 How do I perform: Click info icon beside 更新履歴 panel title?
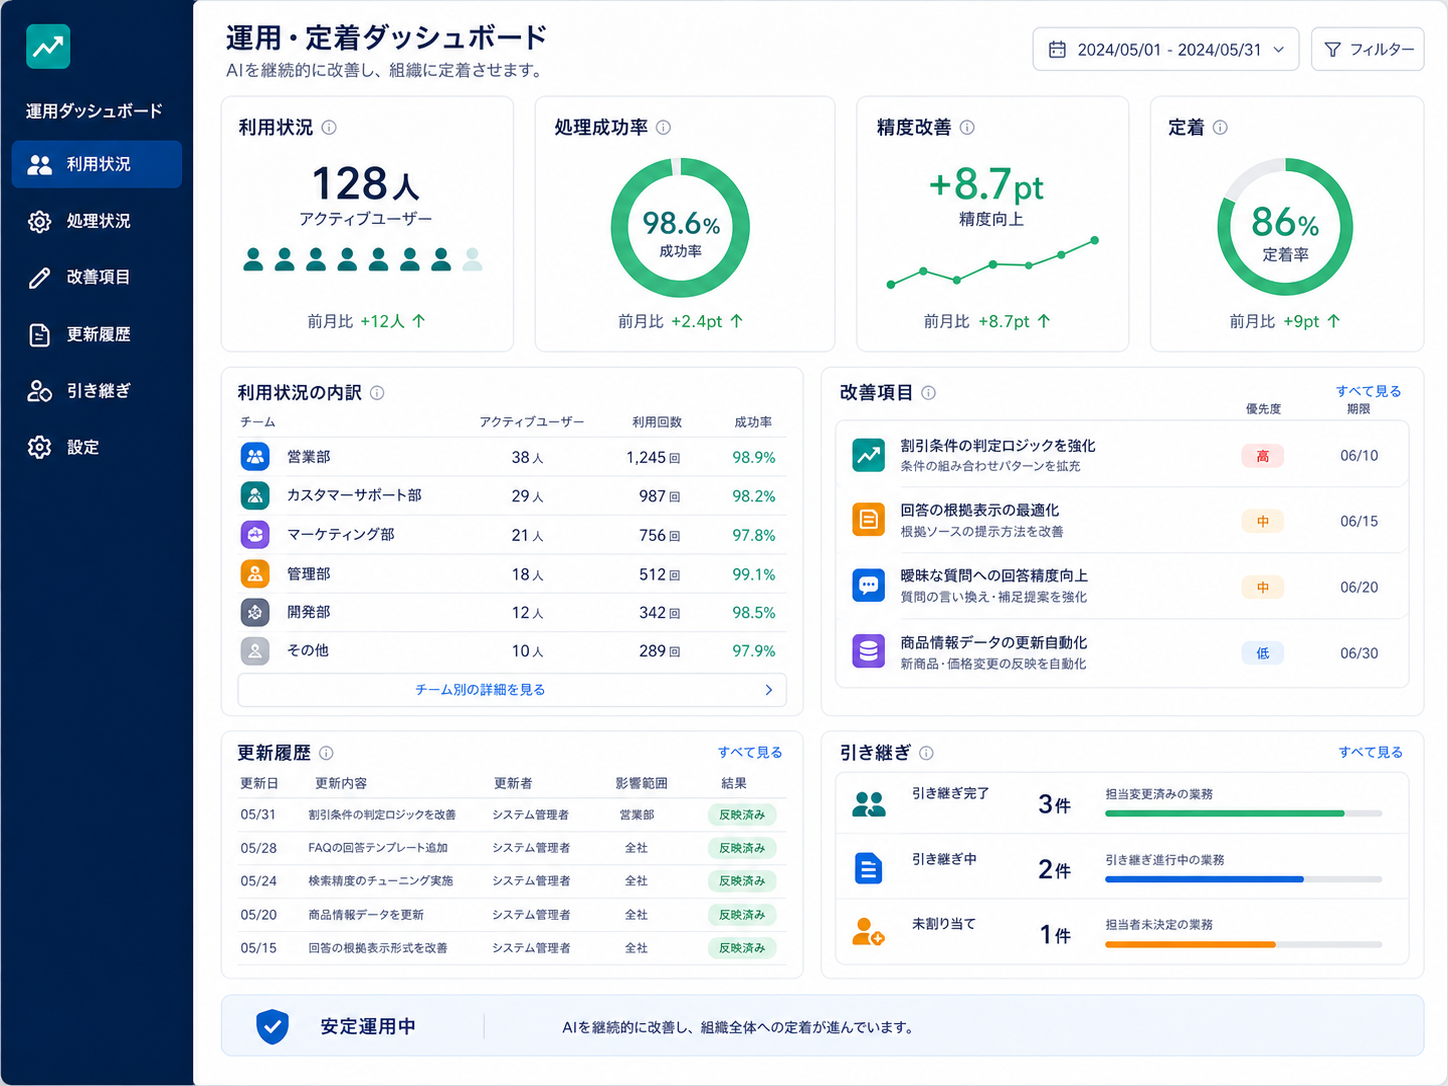pyautogui.click(x=326, y=753)
